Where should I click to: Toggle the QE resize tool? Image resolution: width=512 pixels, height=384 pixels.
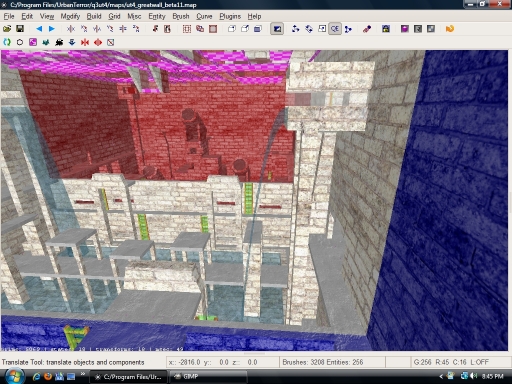[x=335, y=29]
